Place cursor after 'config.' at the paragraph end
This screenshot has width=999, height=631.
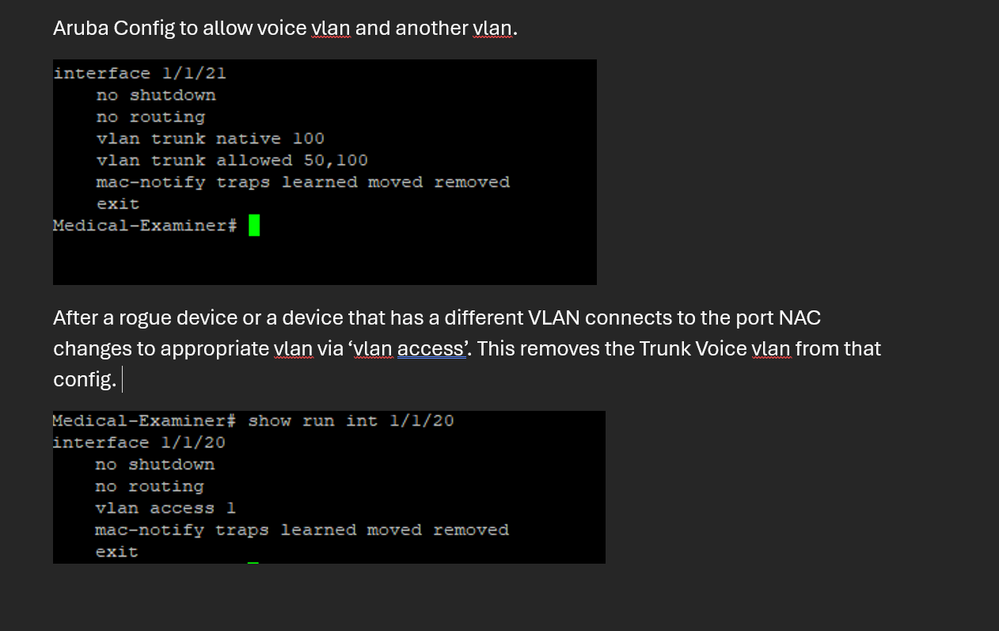(119, 380)
